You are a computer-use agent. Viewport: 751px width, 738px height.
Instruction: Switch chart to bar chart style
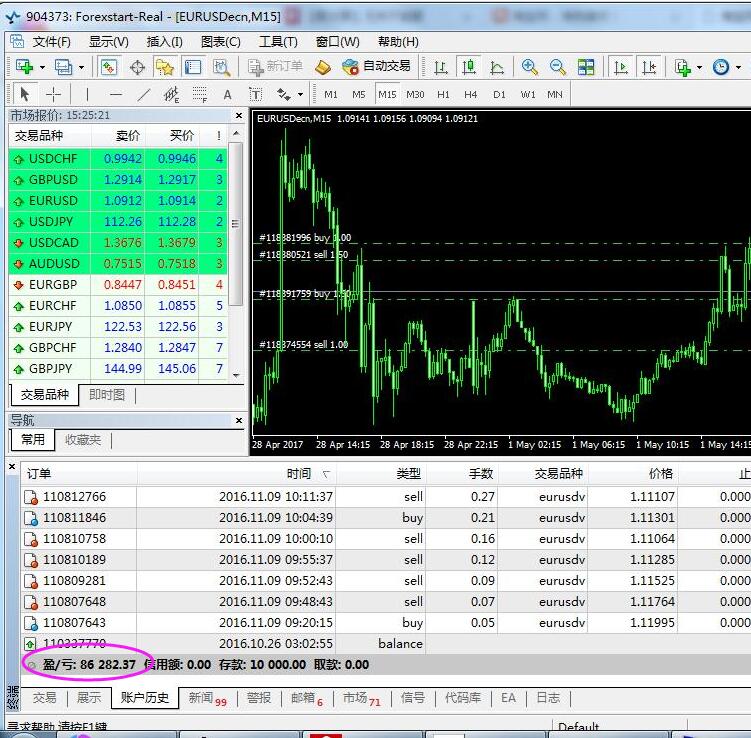click(x=441, y=67)
